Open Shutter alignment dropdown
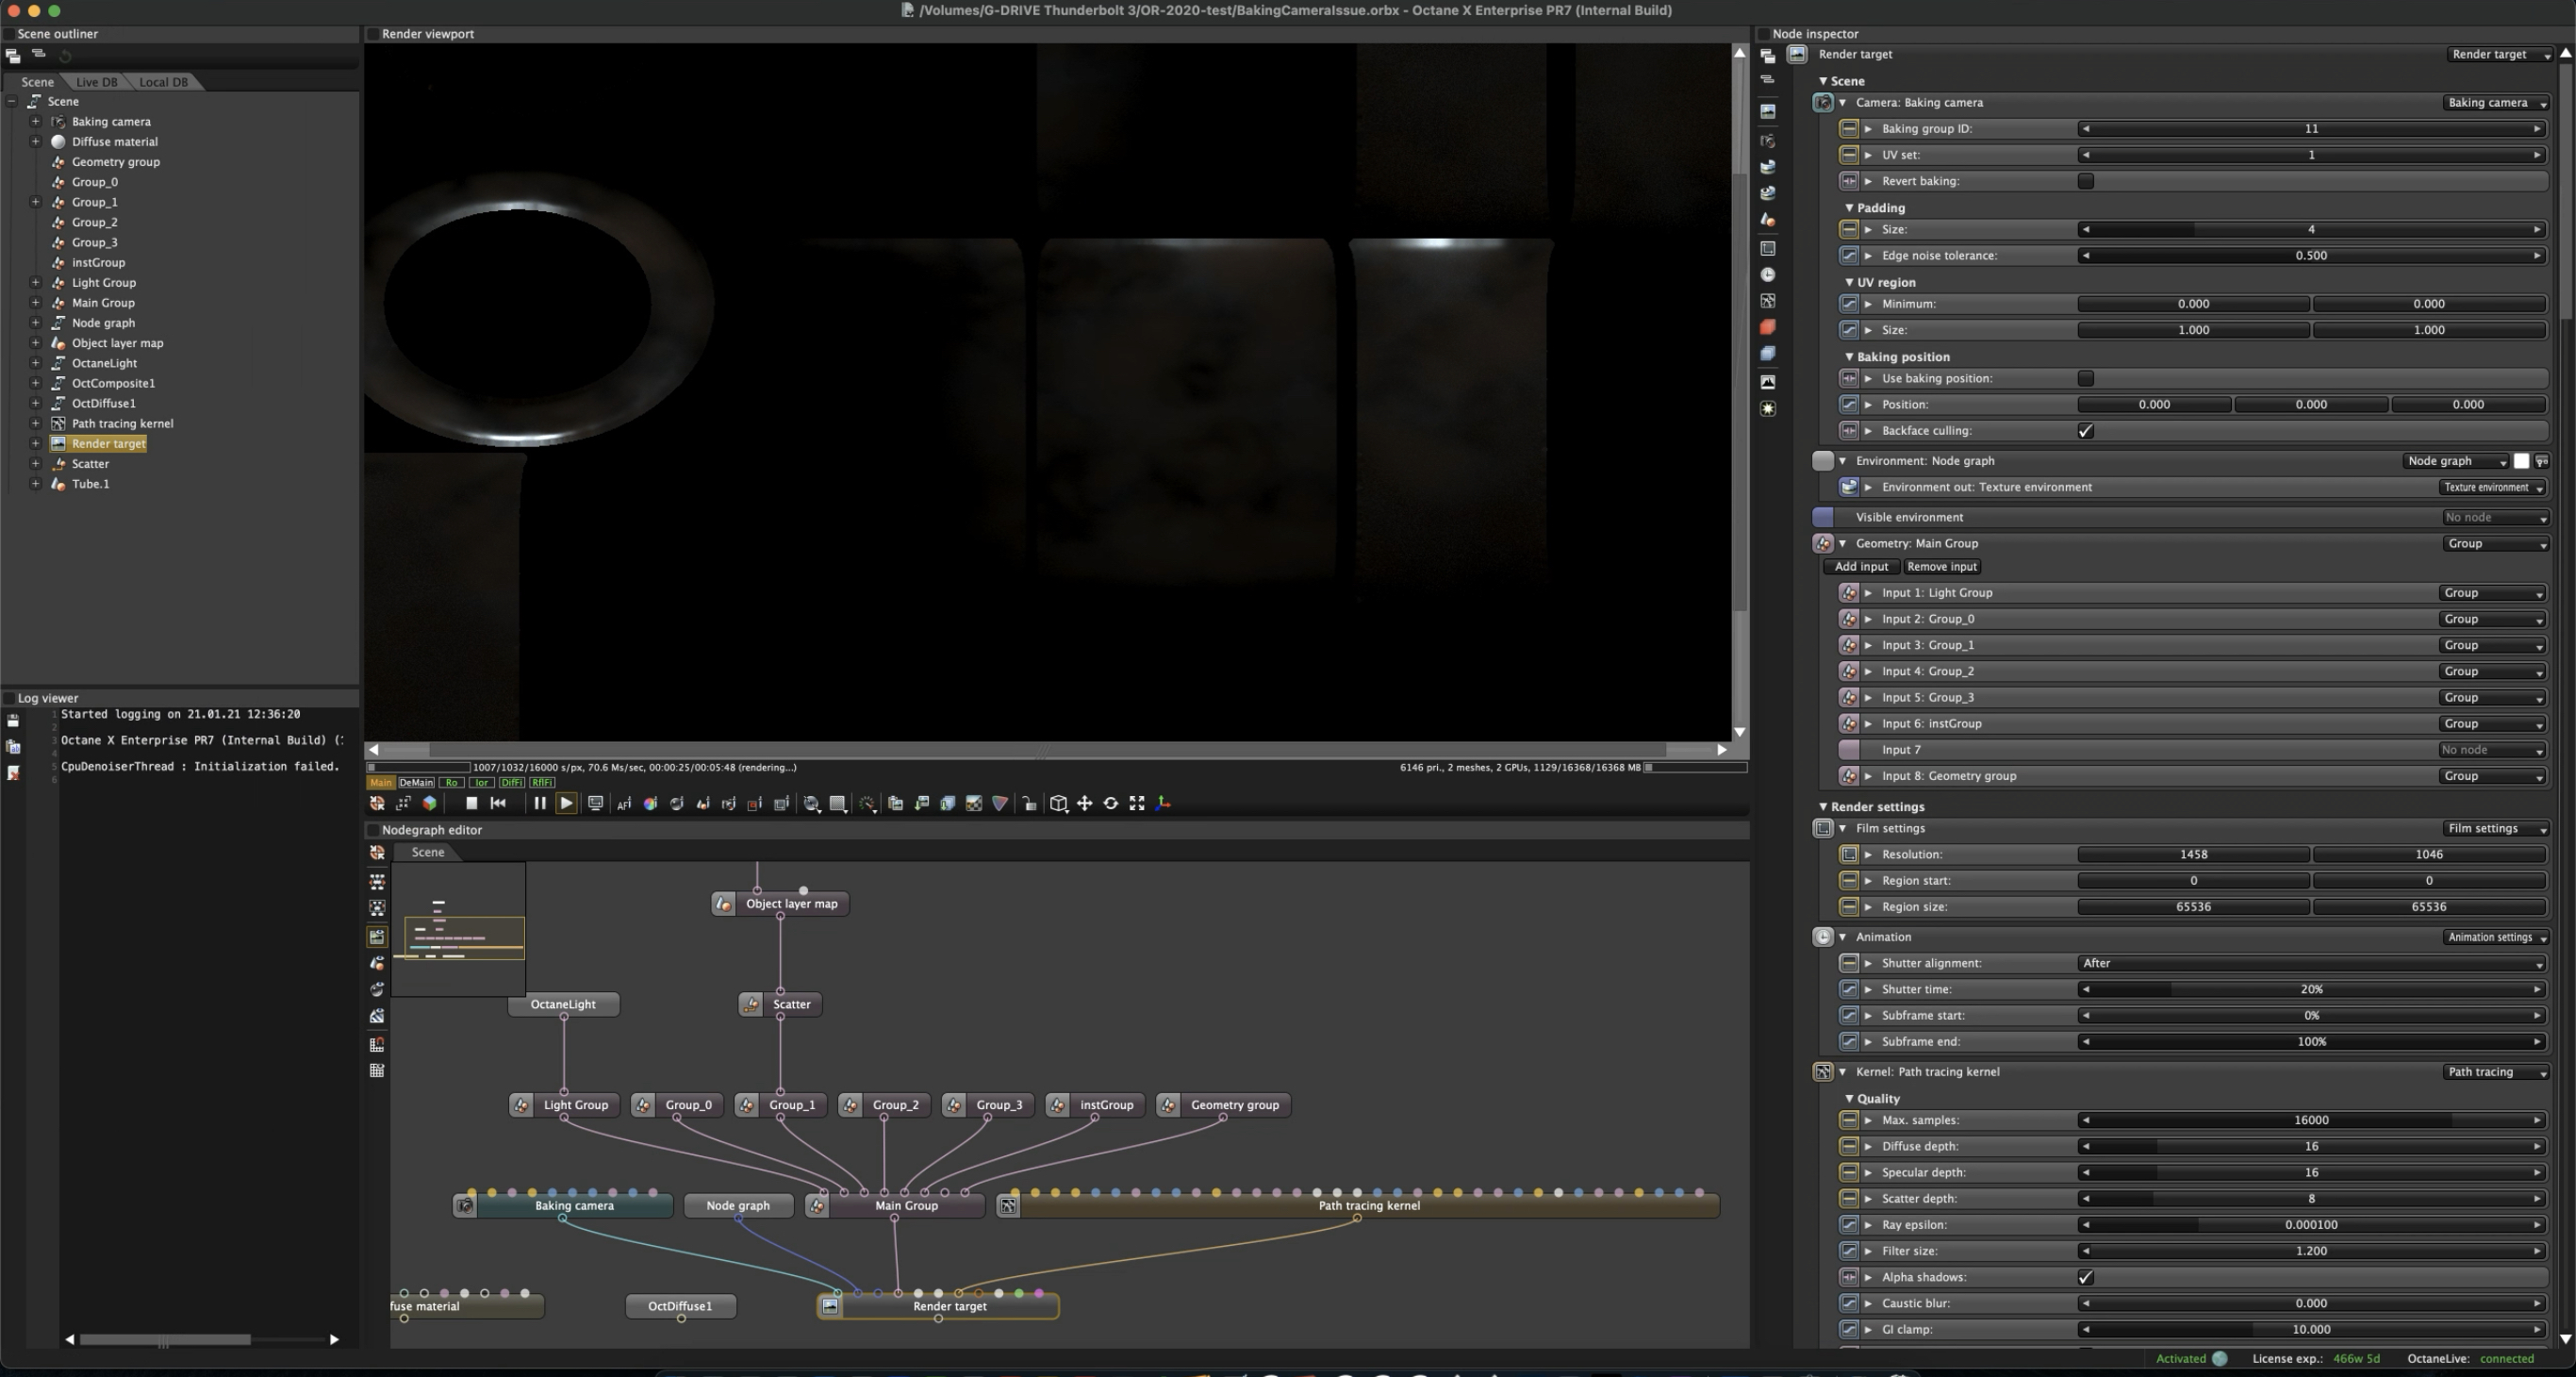 click(x=2310, y=963)
